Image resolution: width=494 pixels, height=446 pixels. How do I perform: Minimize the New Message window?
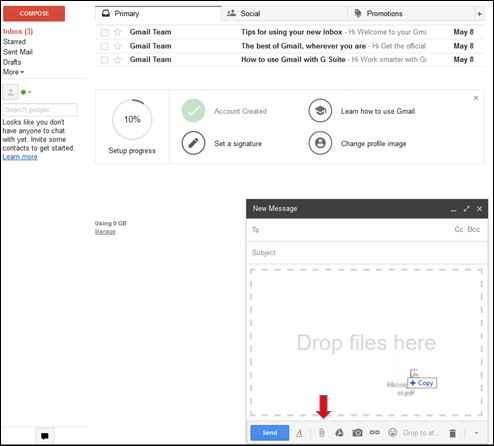tap(454, 209)
